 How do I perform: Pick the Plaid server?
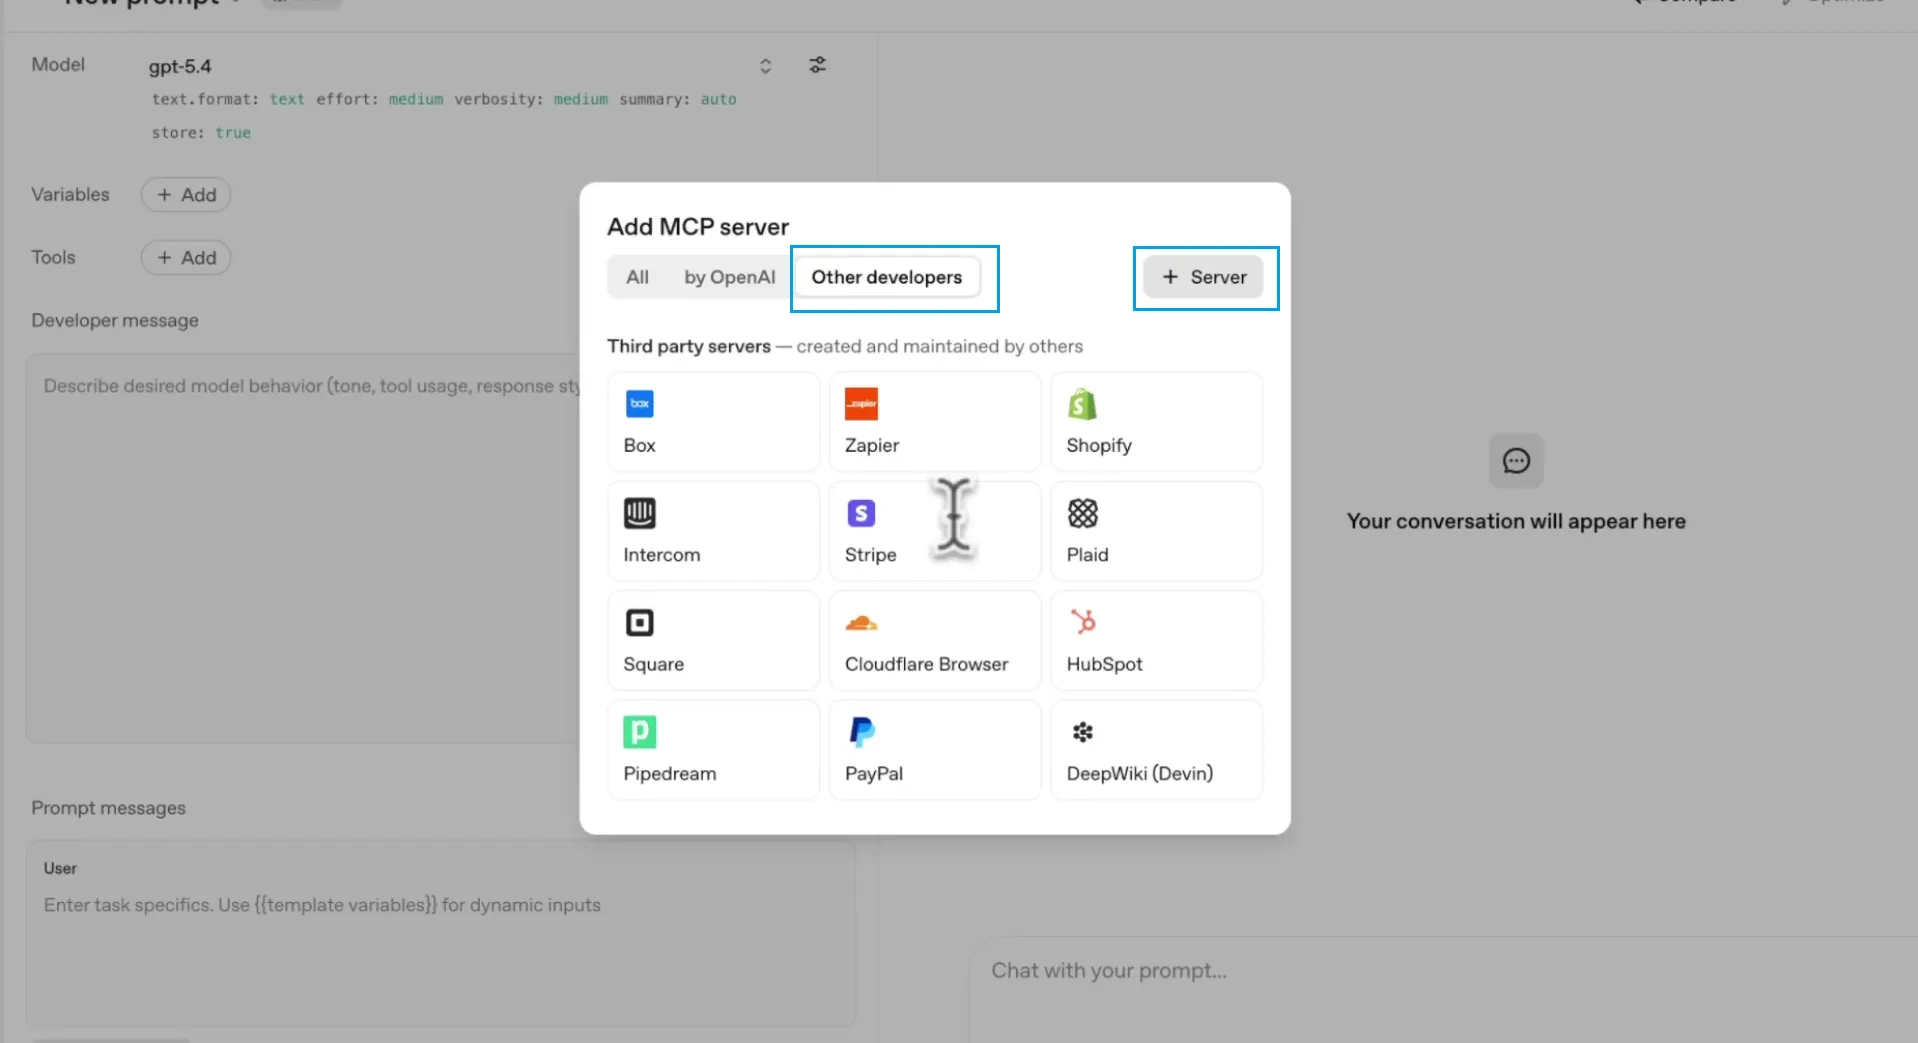[1156, 531]
